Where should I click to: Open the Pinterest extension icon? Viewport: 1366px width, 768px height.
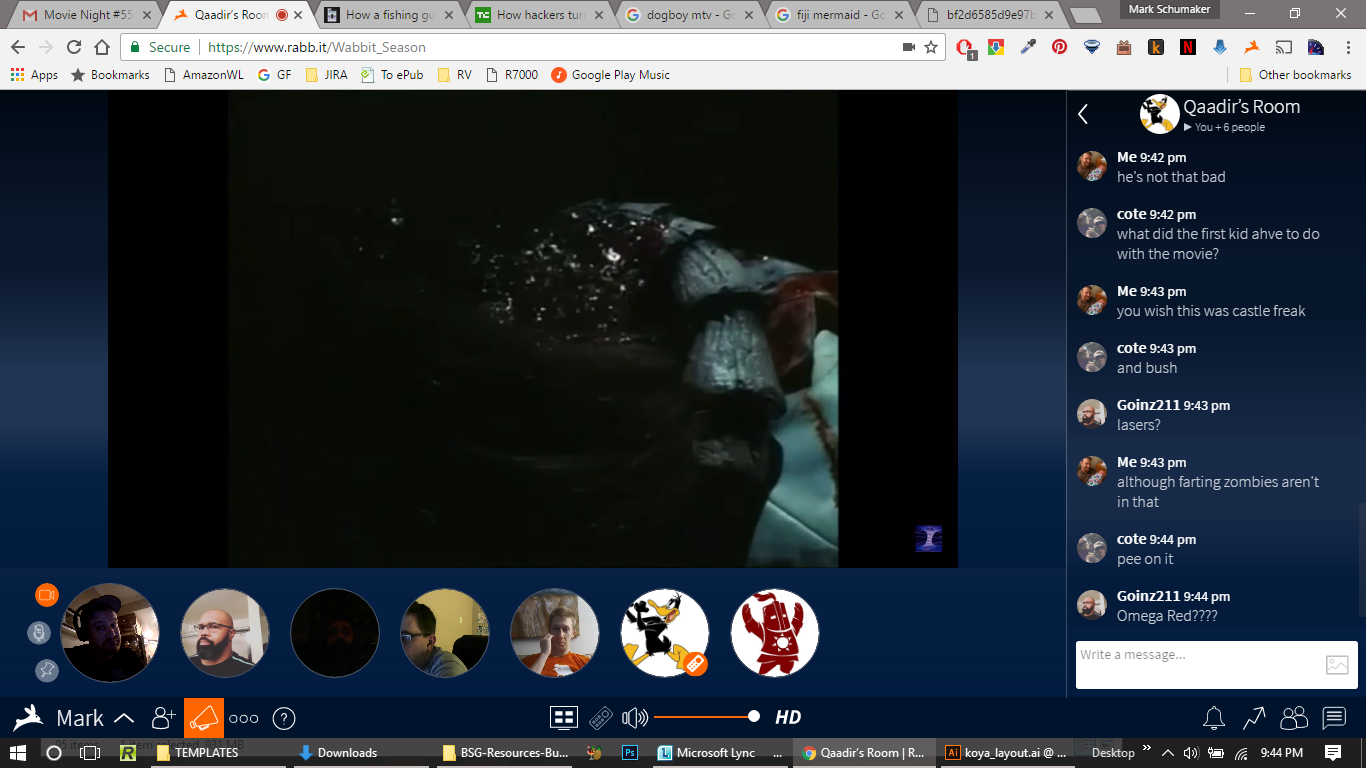click(1059, 47)
